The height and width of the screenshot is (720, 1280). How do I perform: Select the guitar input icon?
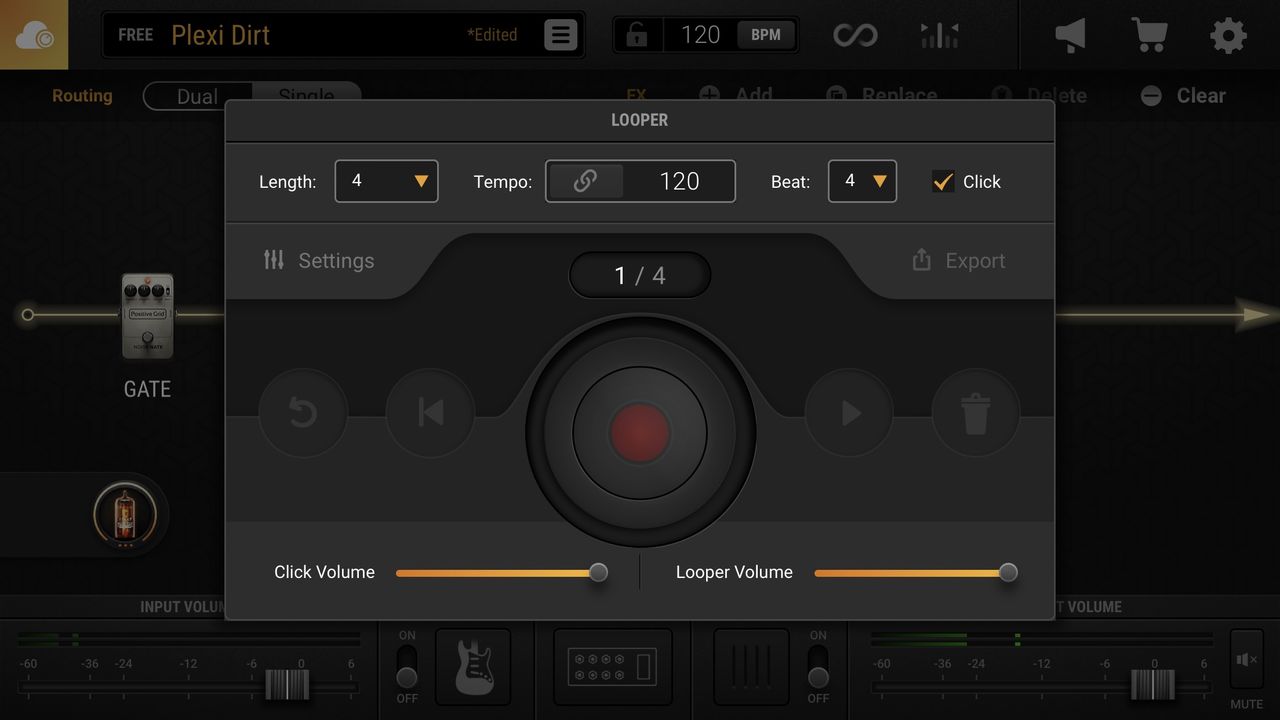473,667
